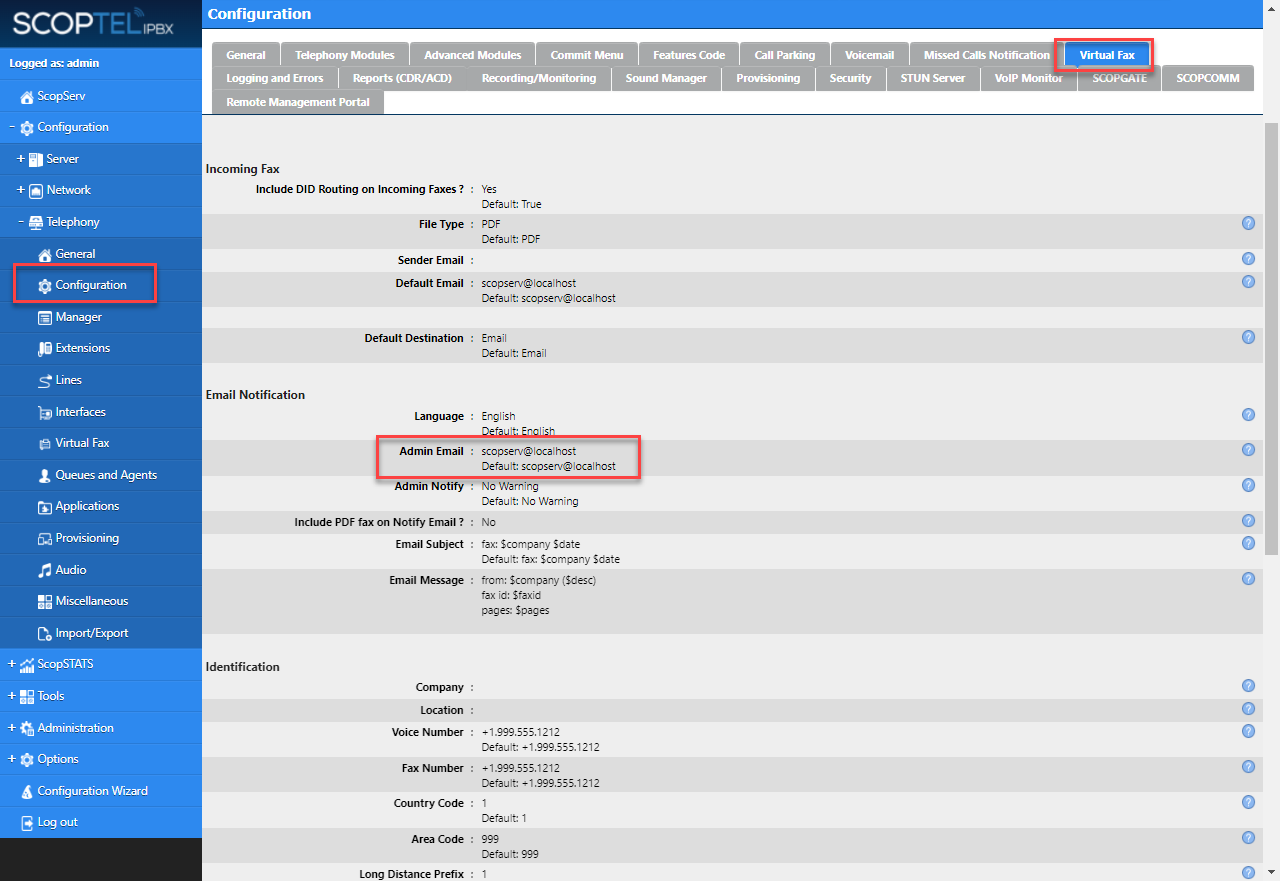Open the Advanced Modules tab
Viewport: 1280px width, 881px height.
[473, 55]
